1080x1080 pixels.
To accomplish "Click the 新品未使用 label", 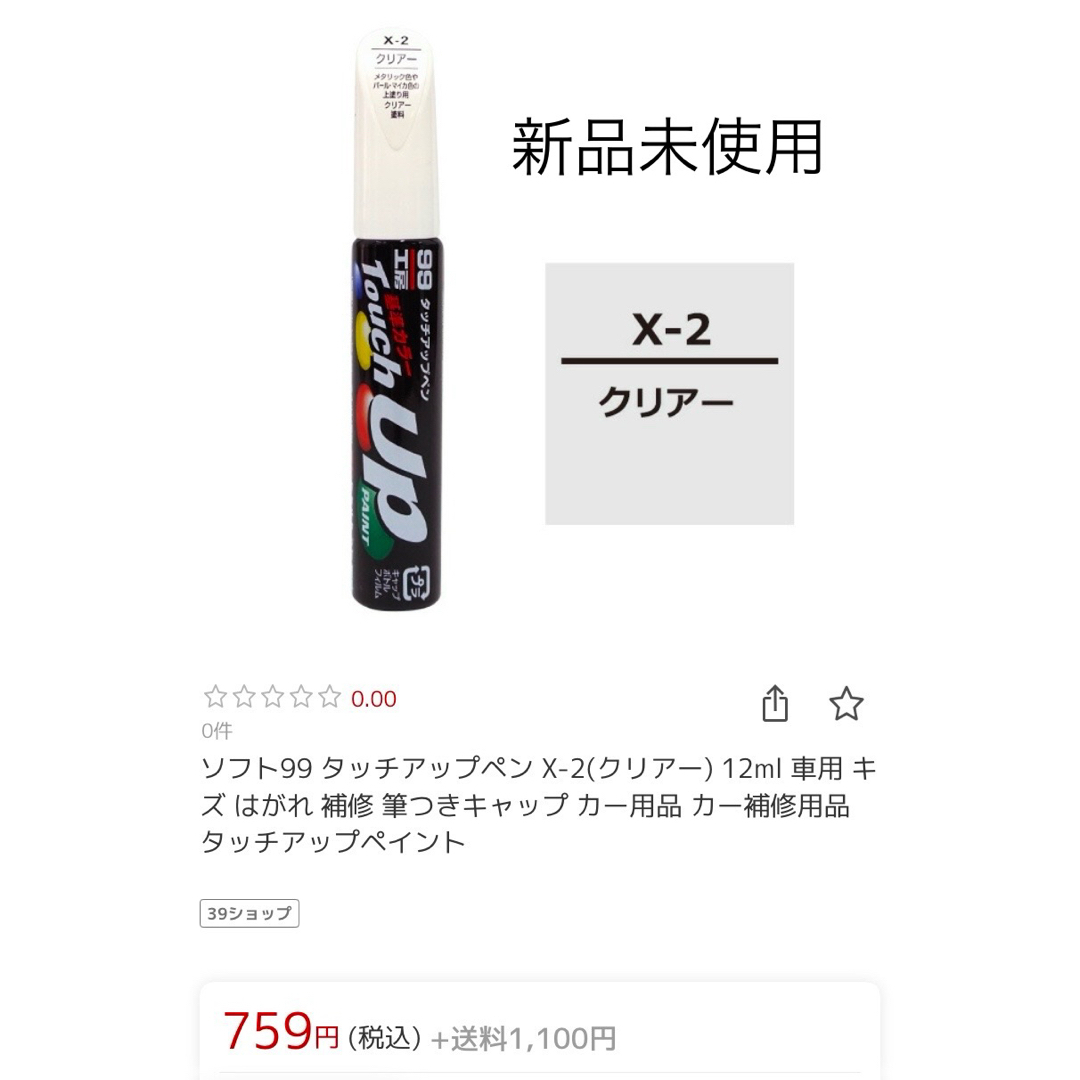I will (667, 147).
